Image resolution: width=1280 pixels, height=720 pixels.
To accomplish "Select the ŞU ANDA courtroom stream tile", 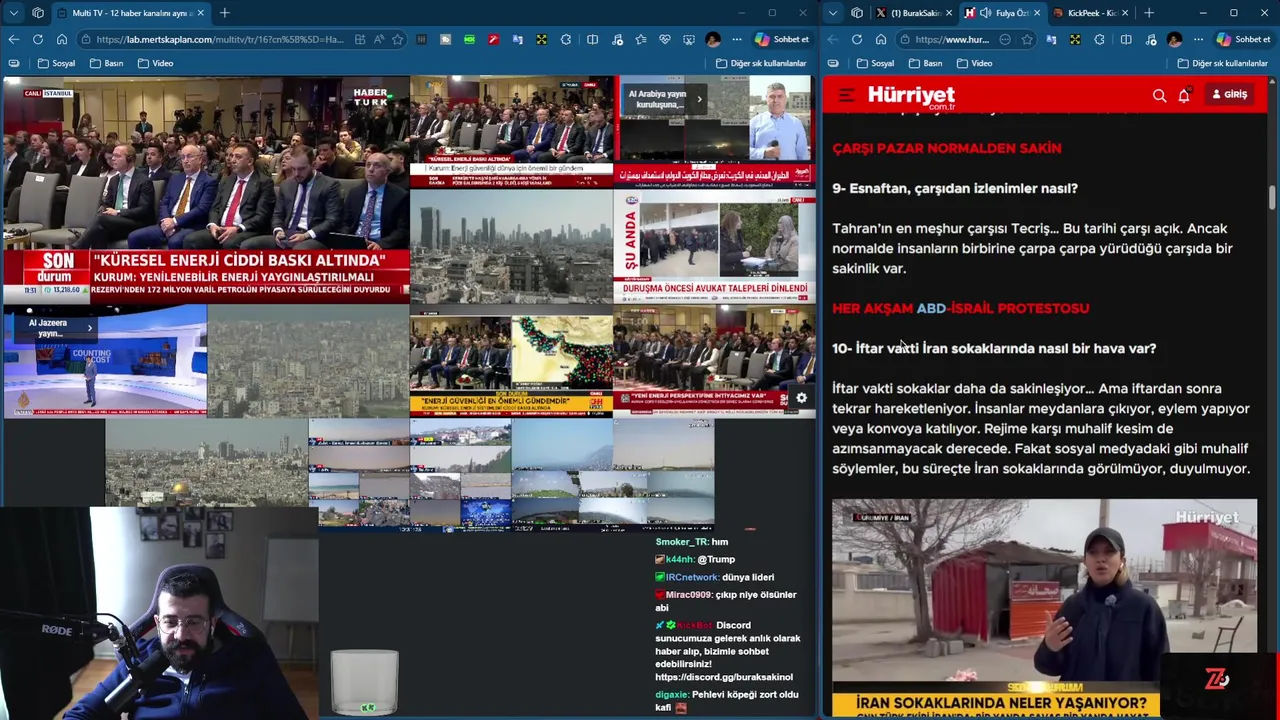I will click(715, 246).
